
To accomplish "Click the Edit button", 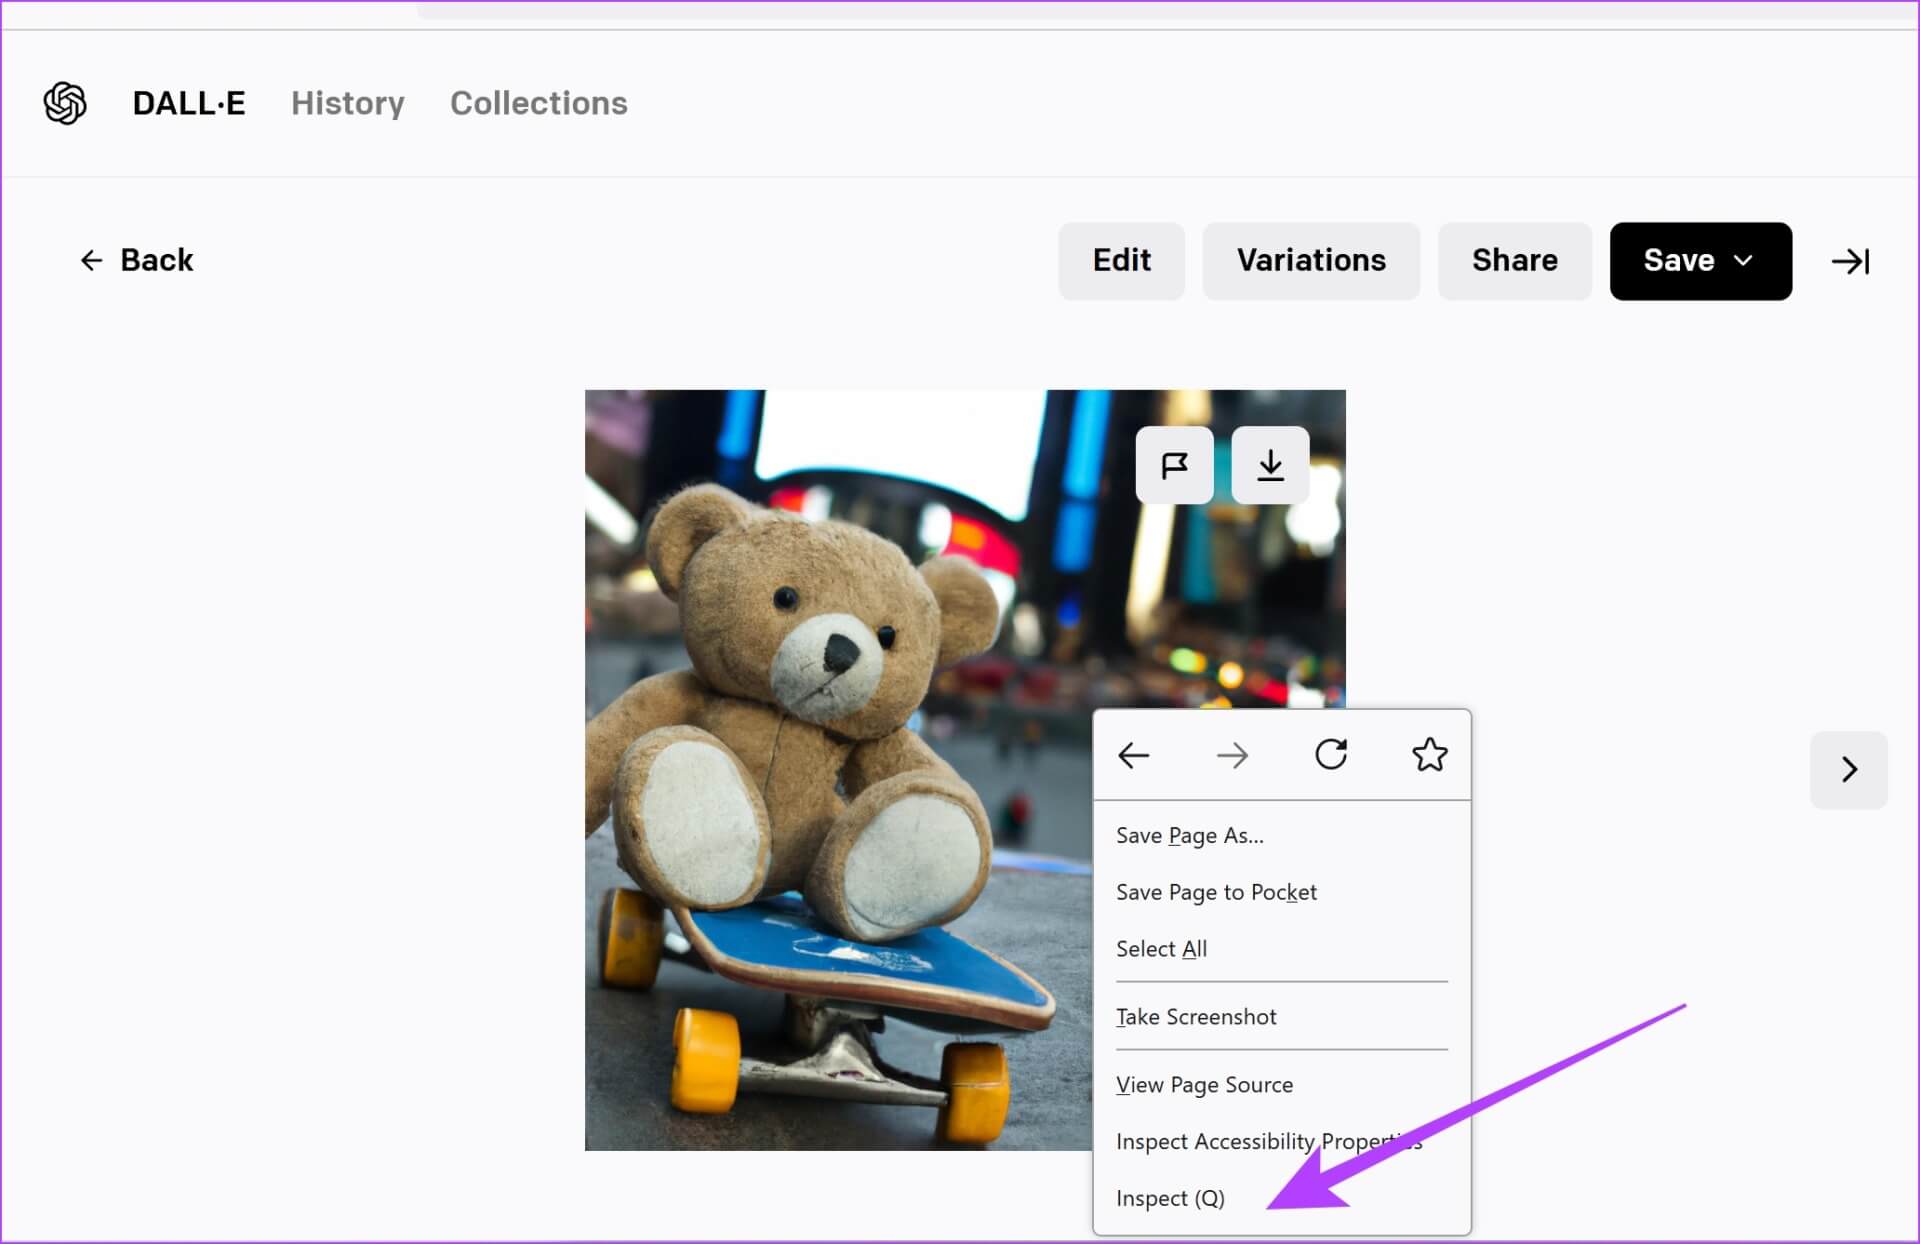I will coord(1120,259).
